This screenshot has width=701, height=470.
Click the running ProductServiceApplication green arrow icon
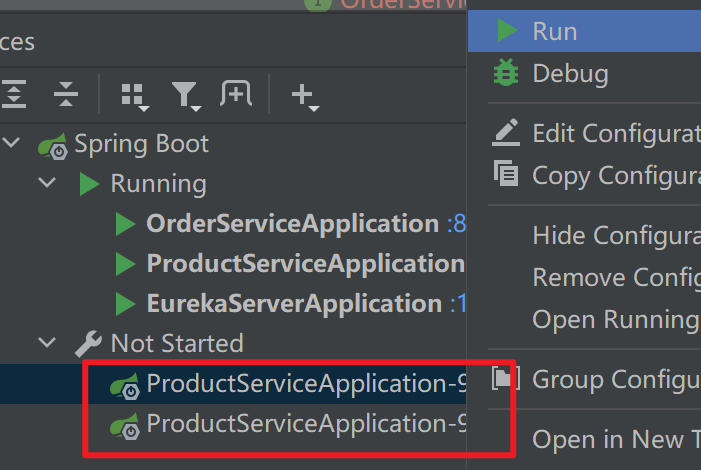(x=125, y=264)
